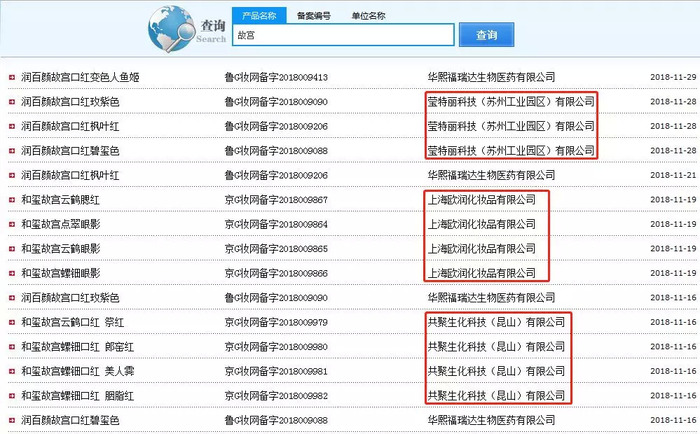Click the date 2018-11-21
Screen dimensions: 700x434
click(673, 175)
